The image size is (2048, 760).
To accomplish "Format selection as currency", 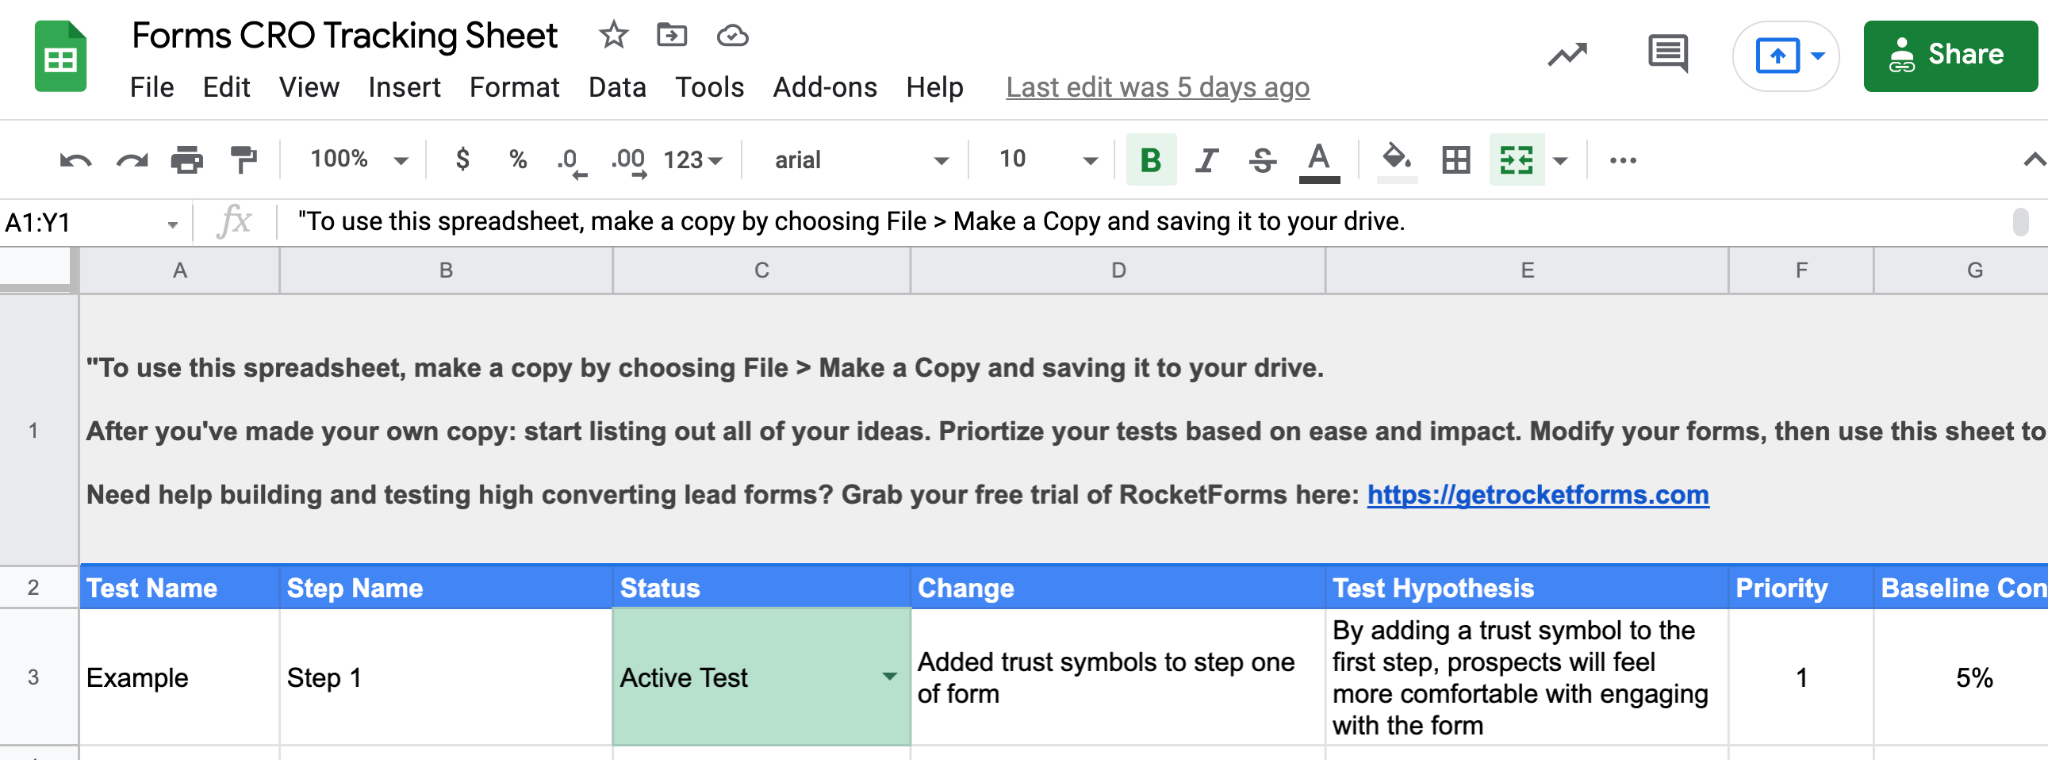I will click(x=462, y=160).
